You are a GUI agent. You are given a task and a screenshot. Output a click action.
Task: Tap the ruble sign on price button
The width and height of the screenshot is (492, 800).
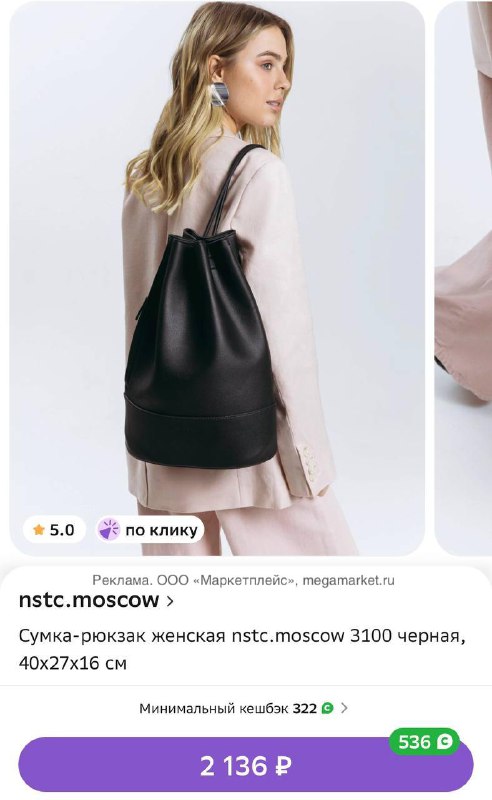coord(284,766)
